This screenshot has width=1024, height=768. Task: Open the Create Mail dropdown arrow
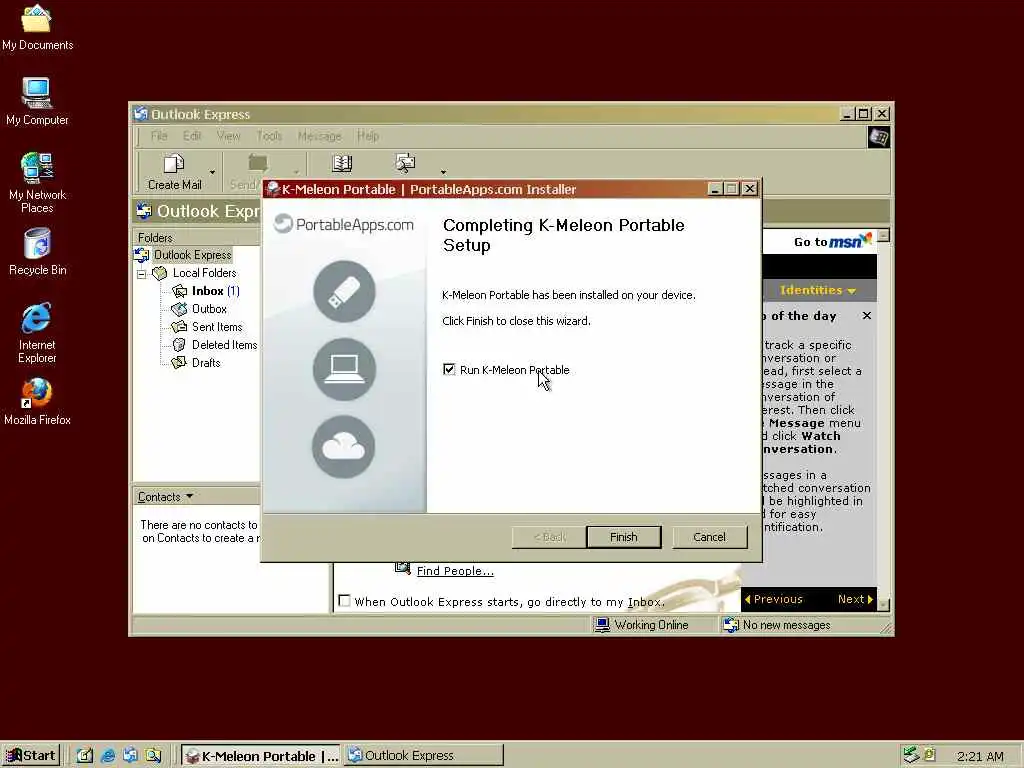tap(212, 172)
